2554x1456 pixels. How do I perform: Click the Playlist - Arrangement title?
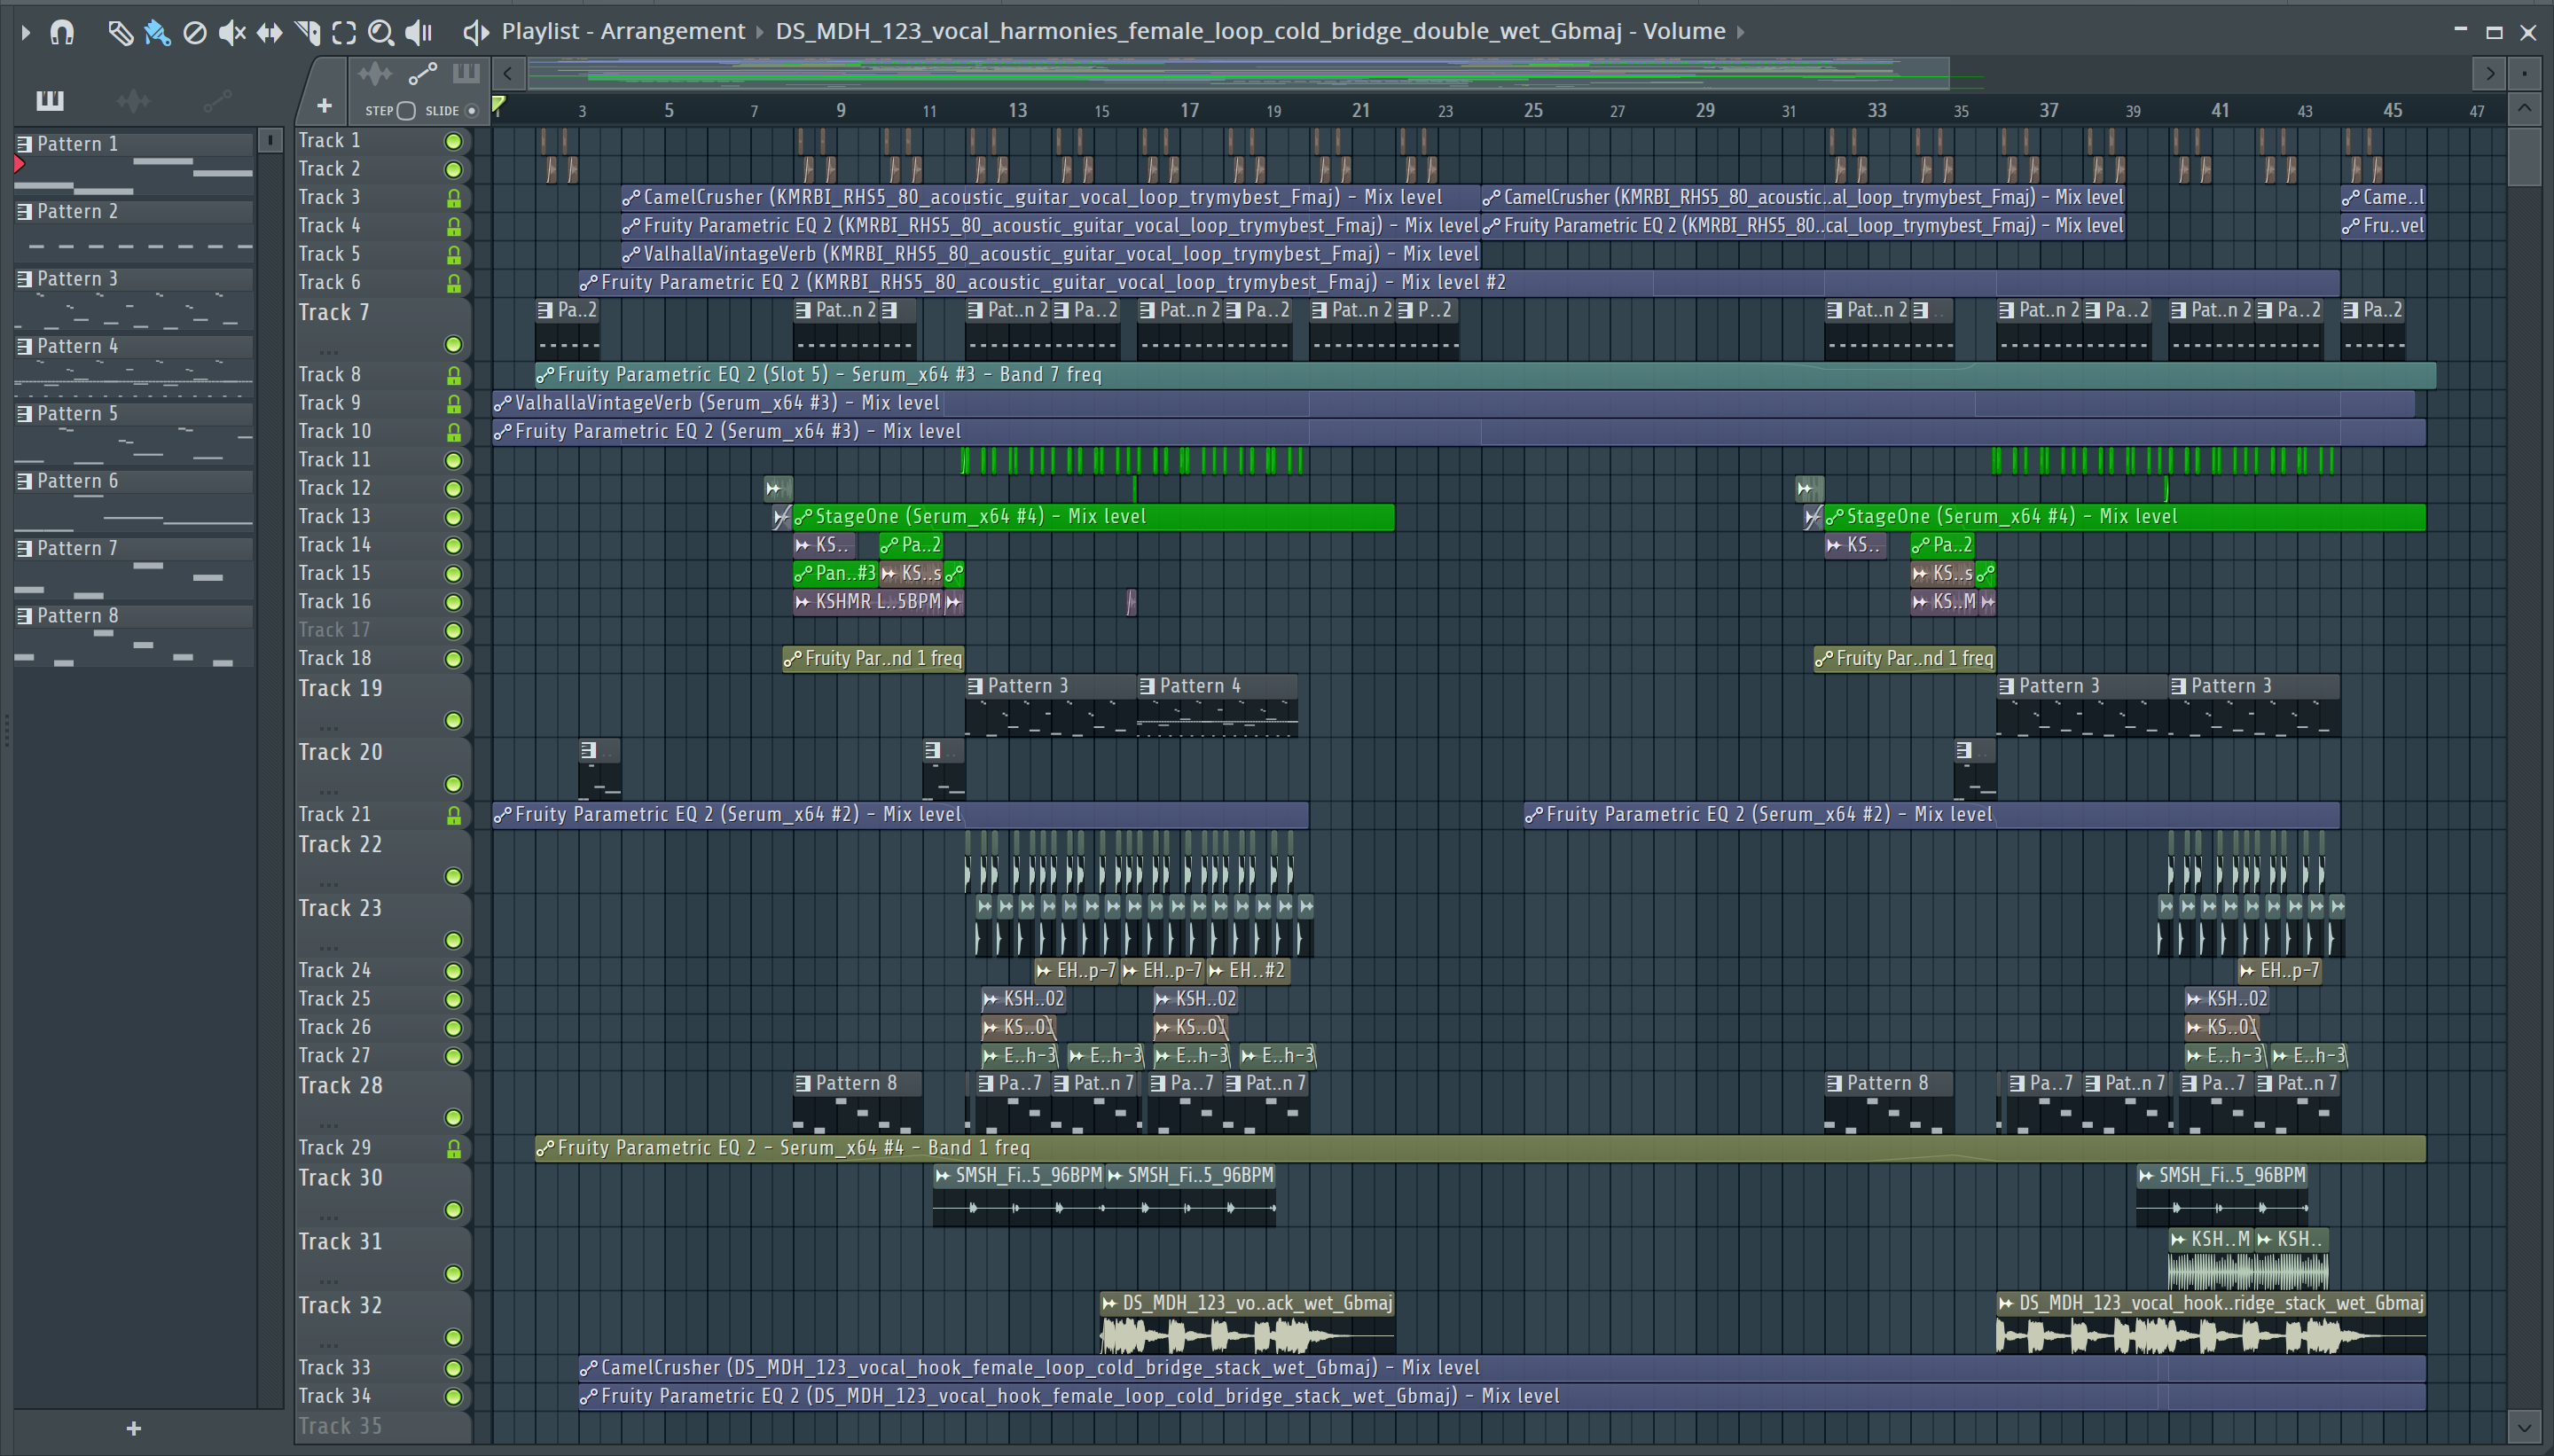(623, 32)
